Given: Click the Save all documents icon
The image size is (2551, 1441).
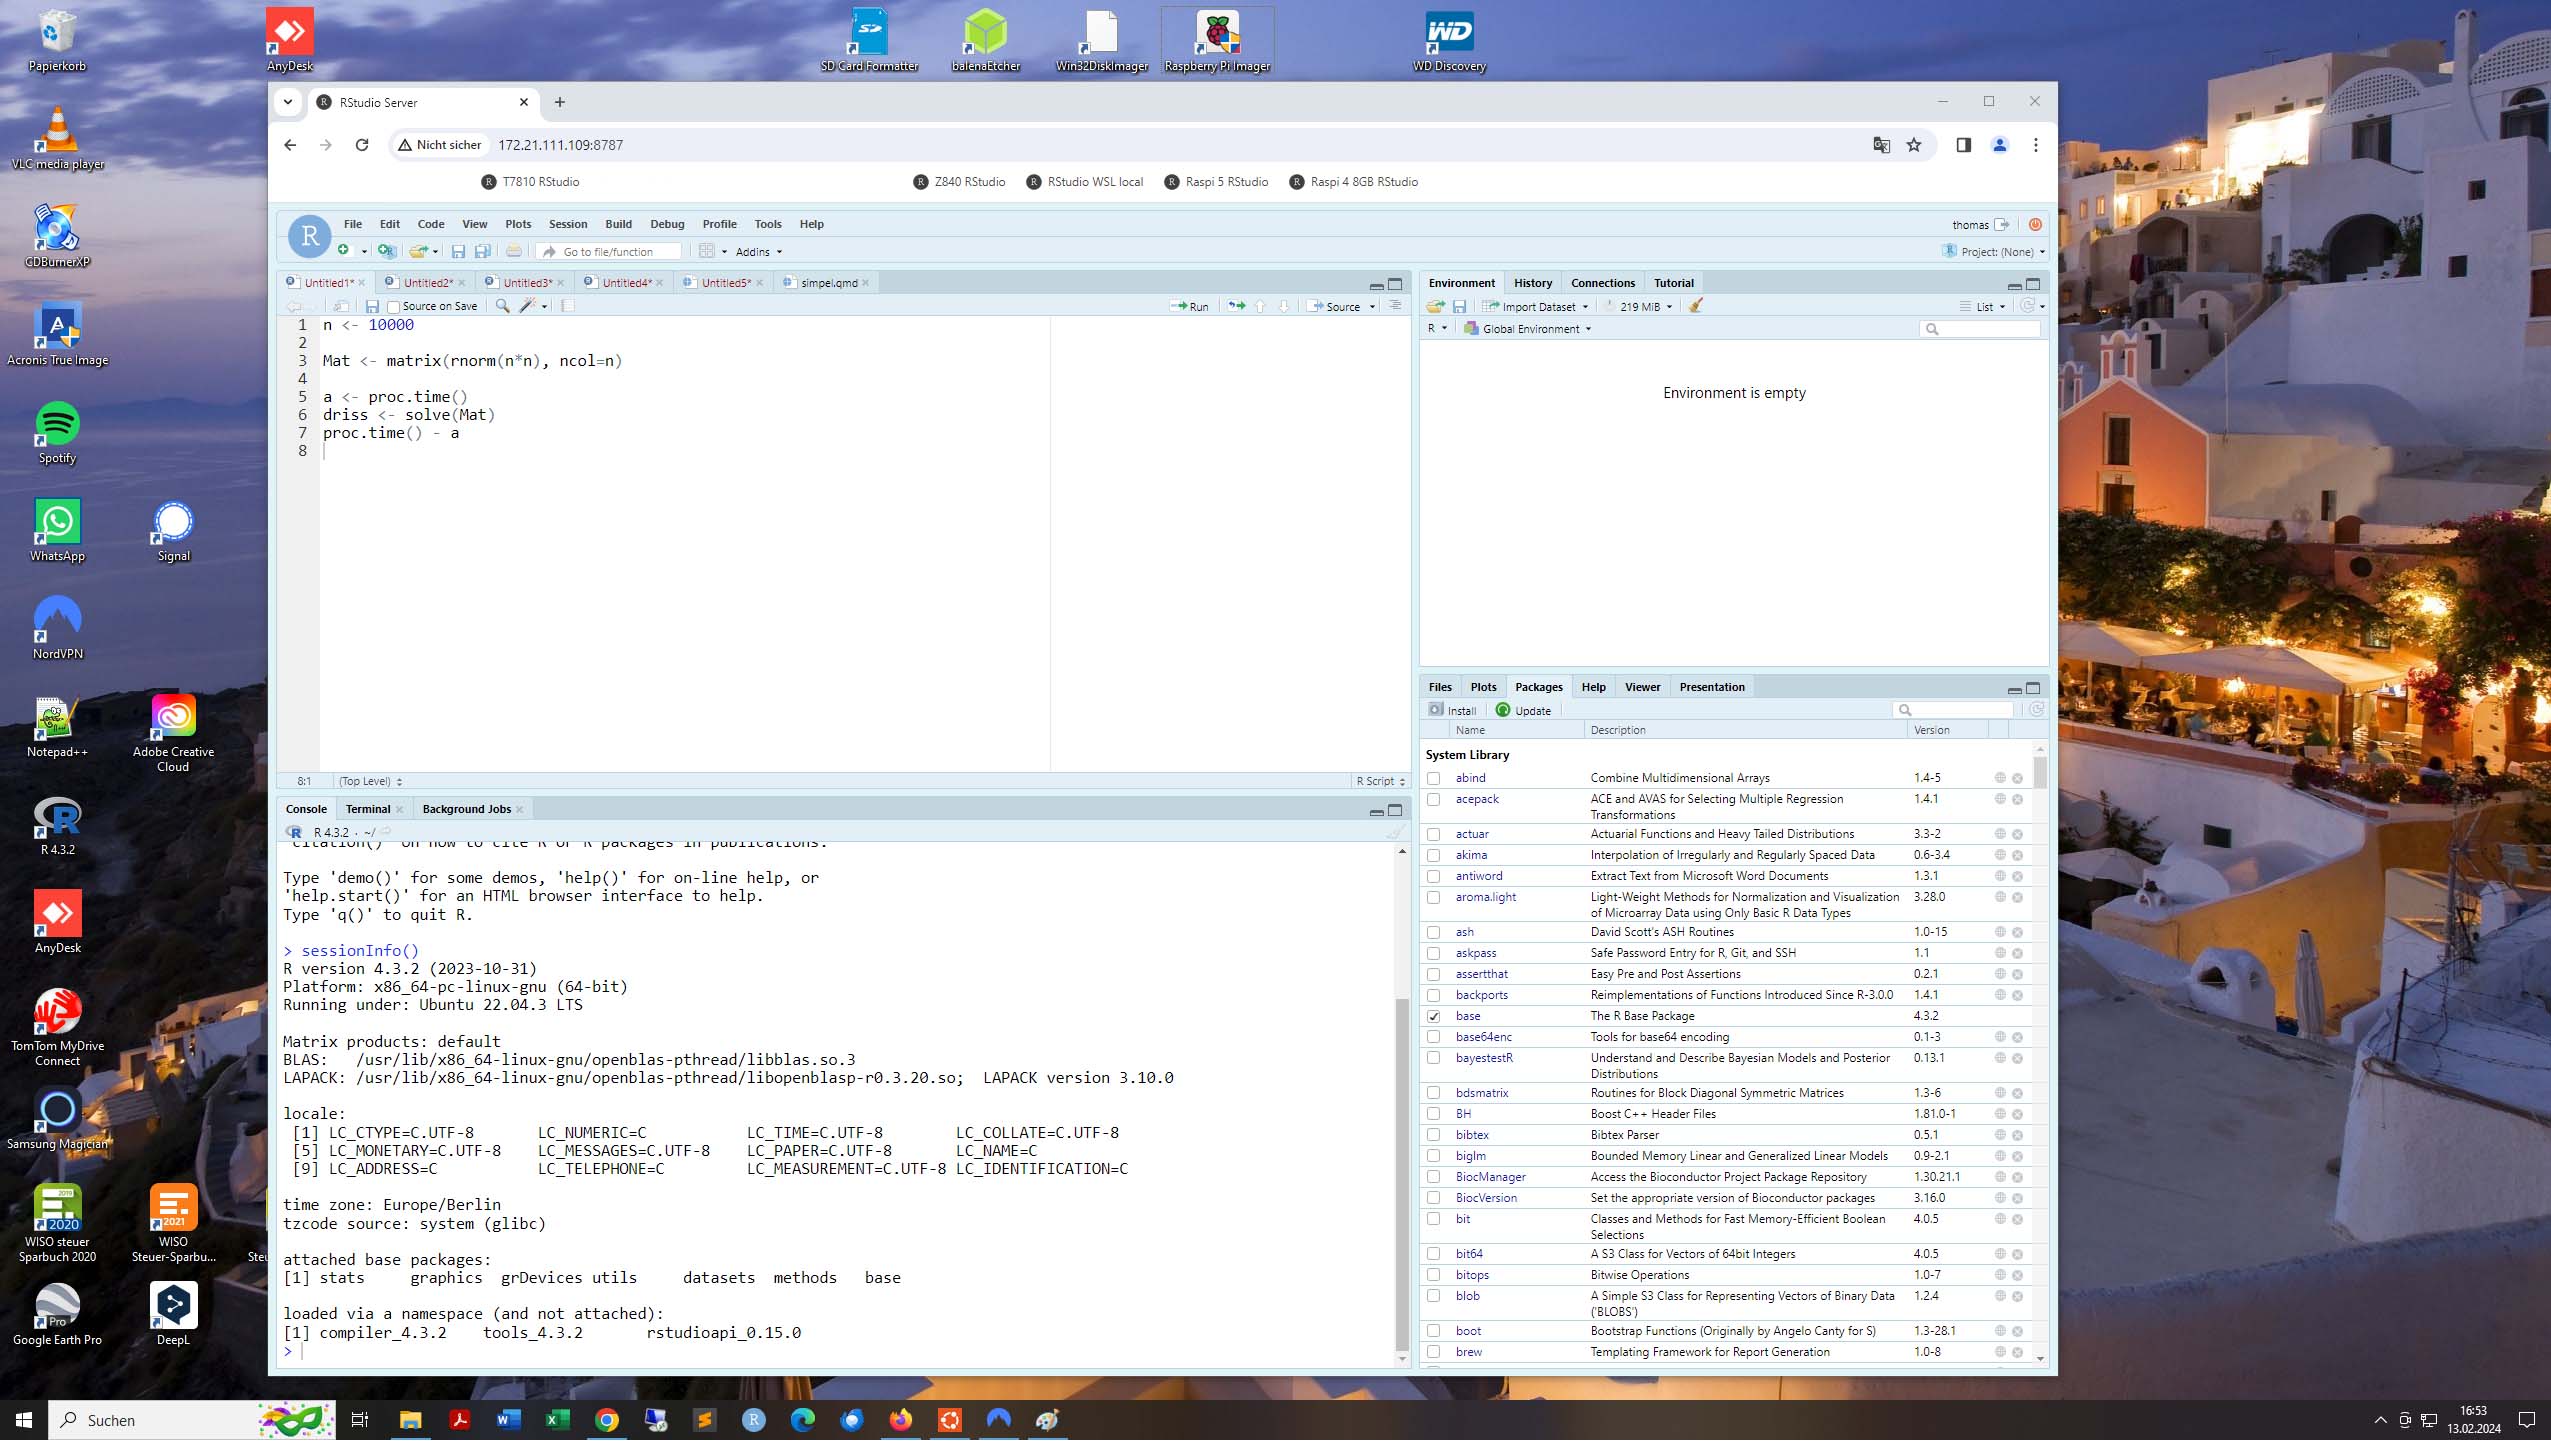Looking at the screenshot, I should pyautogui.click(x=483, y=251).
